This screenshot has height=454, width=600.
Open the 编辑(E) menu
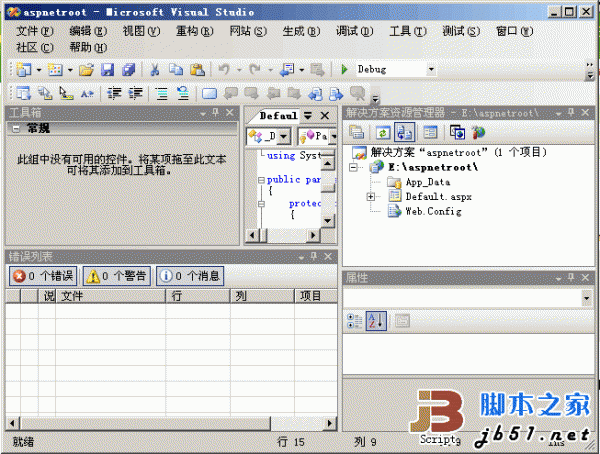[x=88, y=31]
